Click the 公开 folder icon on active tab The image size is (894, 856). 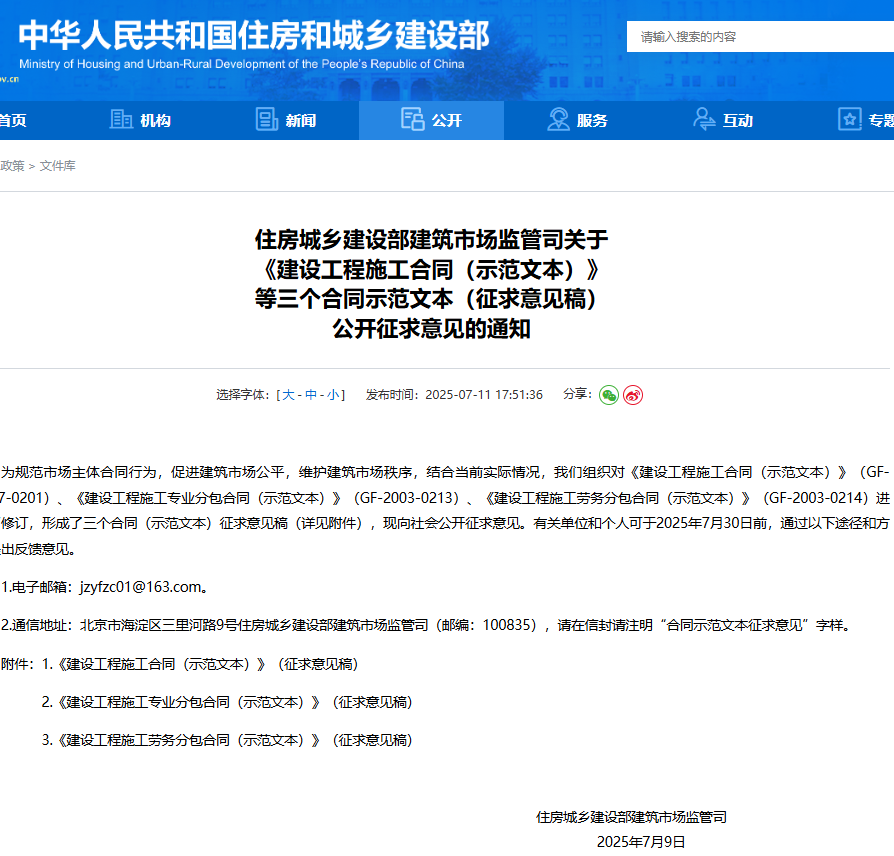(413, 118)
